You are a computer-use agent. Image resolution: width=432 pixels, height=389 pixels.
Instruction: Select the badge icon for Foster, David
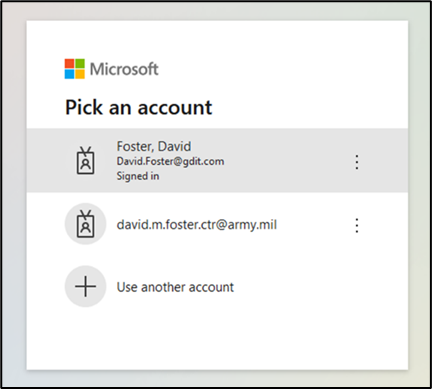click(x=86, y=161)
